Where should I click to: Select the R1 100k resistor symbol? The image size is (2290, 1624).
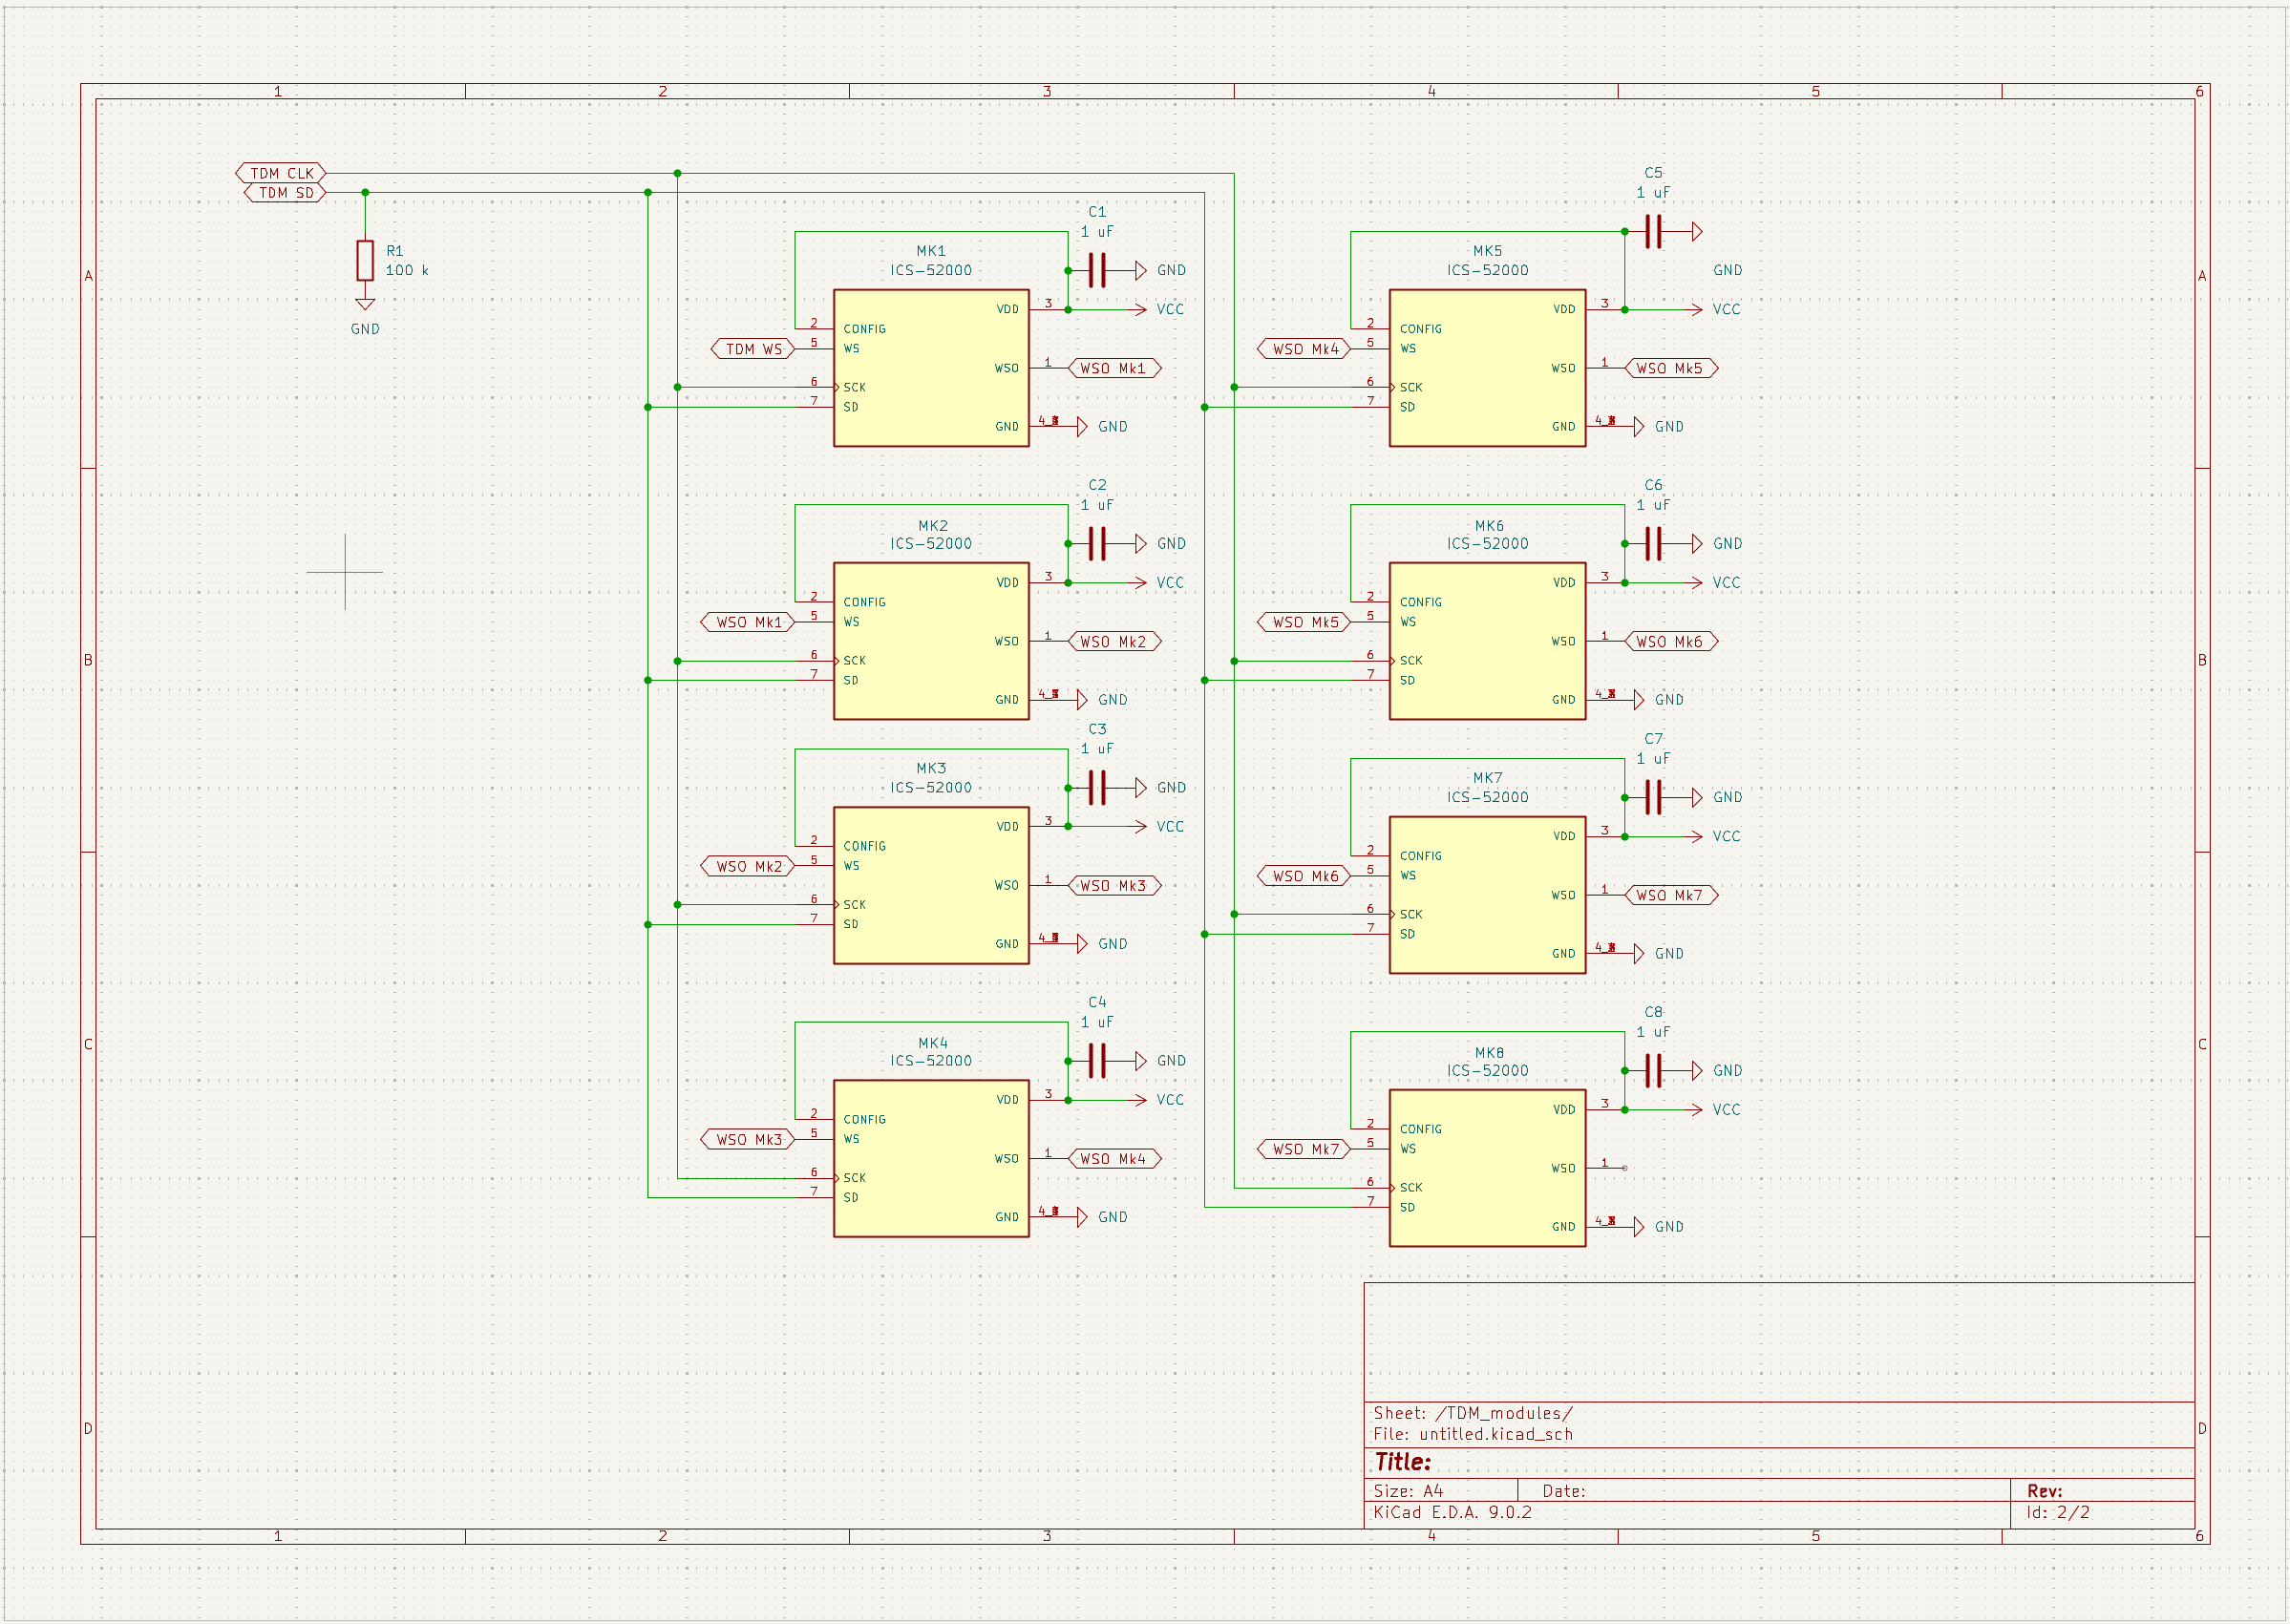[x=365, y=260]
